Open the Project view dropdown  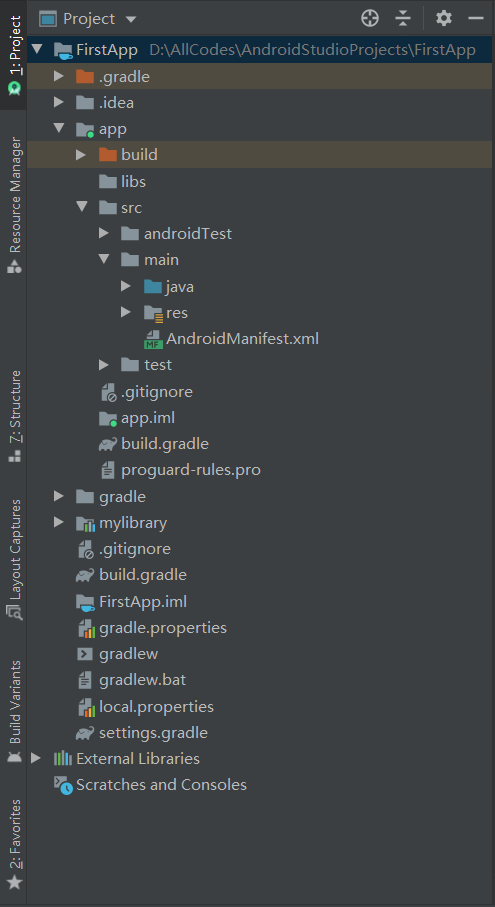pyautogui.click(x=88, y=19)
